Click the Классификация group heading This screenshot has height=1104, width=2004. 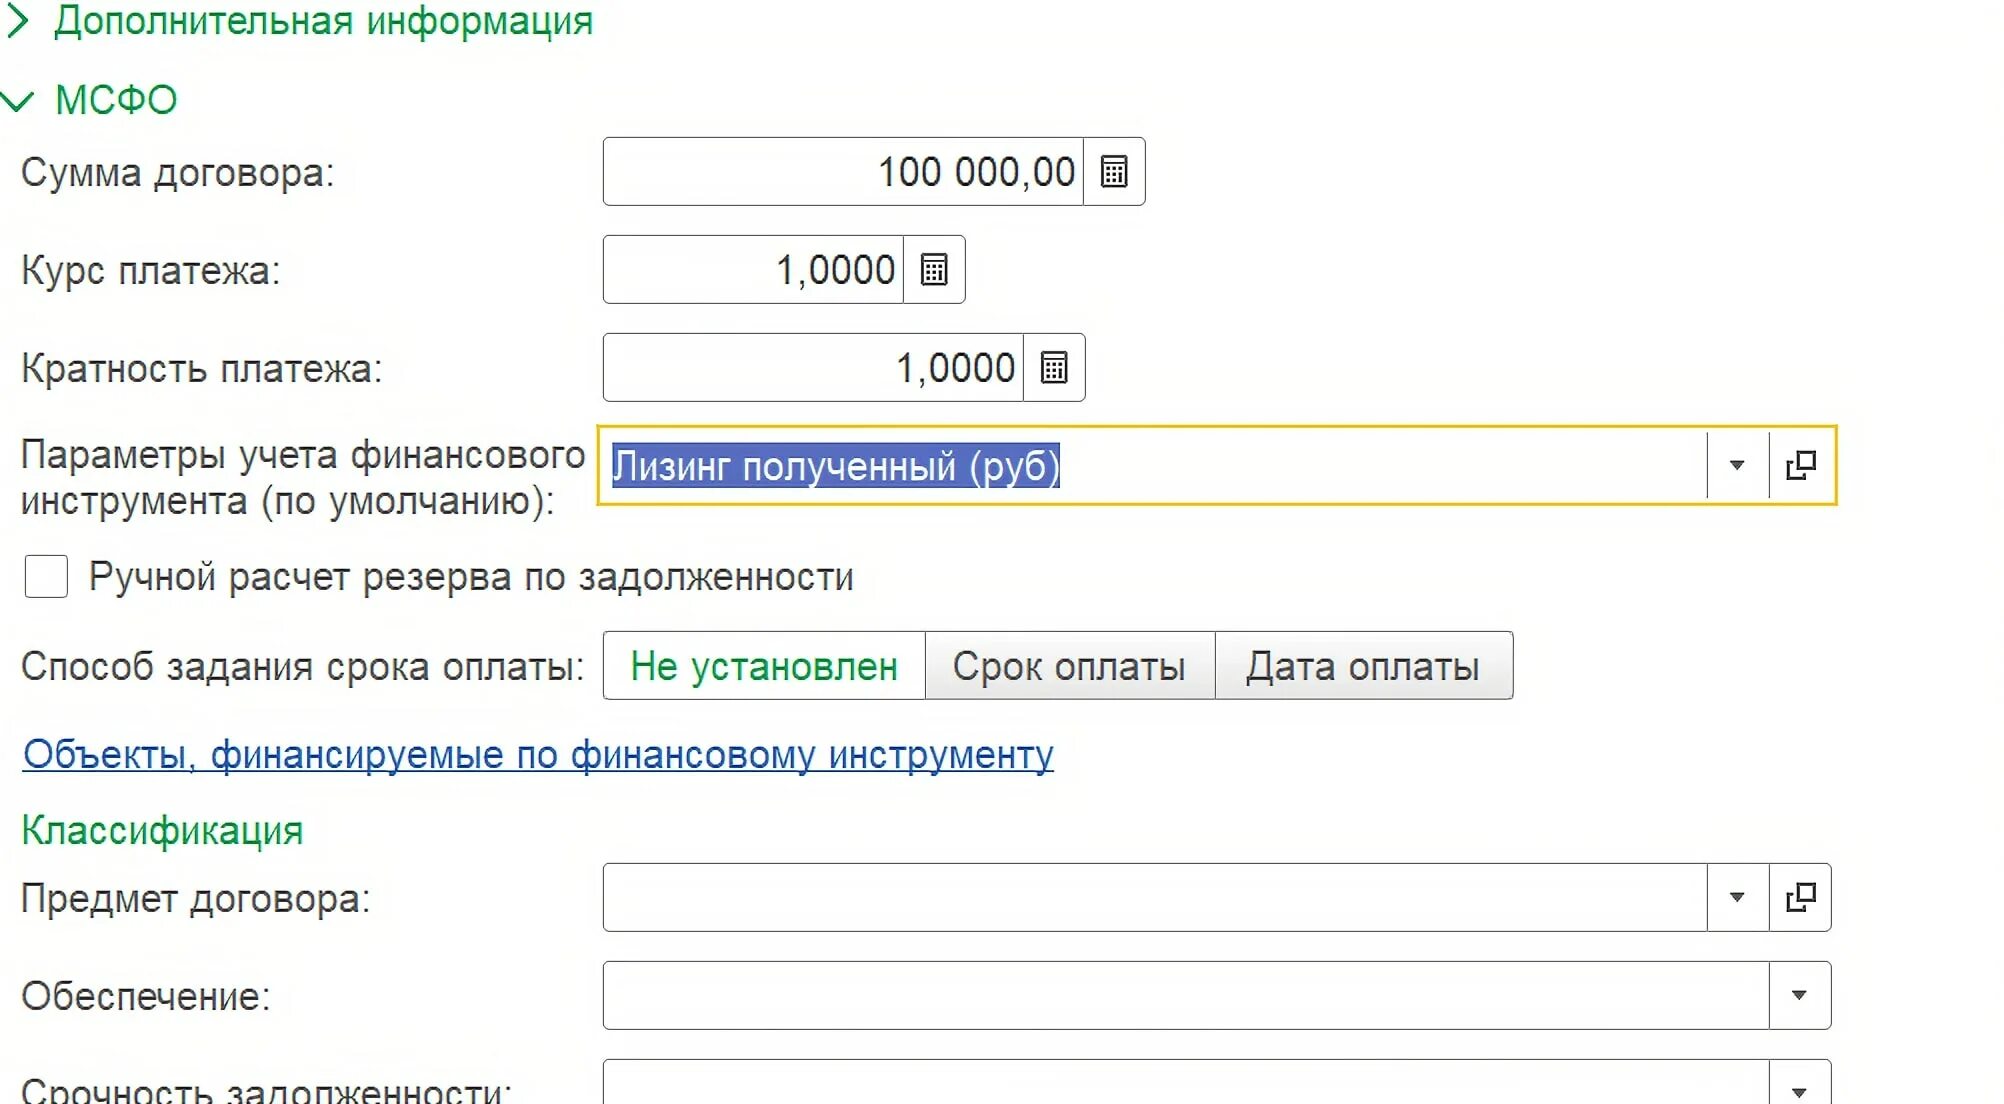click(162, 831)
